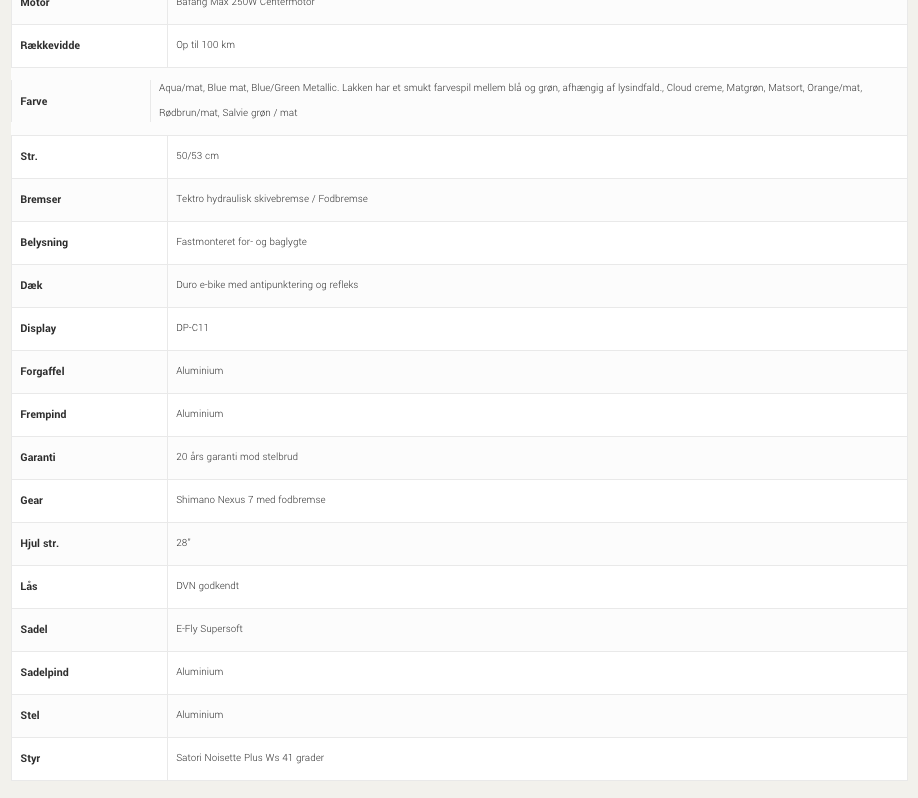Select the '50/53 cm' size value
The height and width of the screenshot is (798, 918).
[x=197, y=156]
